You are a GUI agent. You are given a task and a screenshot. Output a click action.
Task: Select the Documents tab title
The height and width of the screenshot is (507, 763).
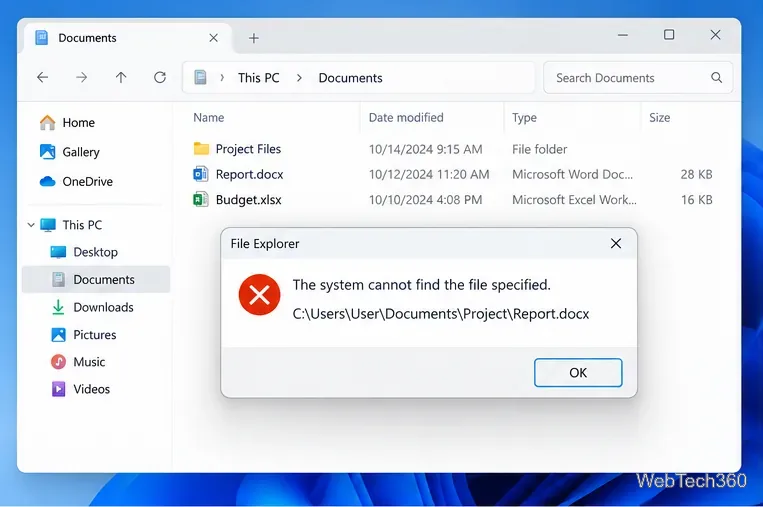coord(87,38)
